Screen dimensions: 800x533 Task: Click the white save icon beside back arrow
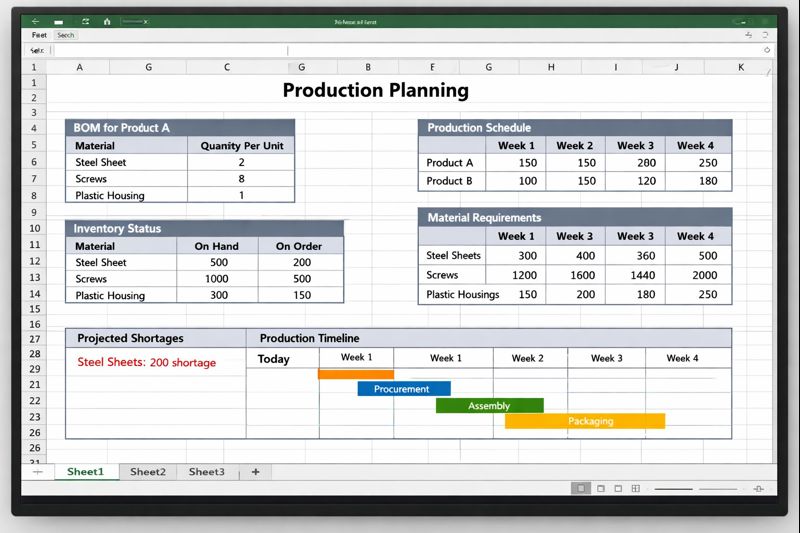[x=59, y=22]
